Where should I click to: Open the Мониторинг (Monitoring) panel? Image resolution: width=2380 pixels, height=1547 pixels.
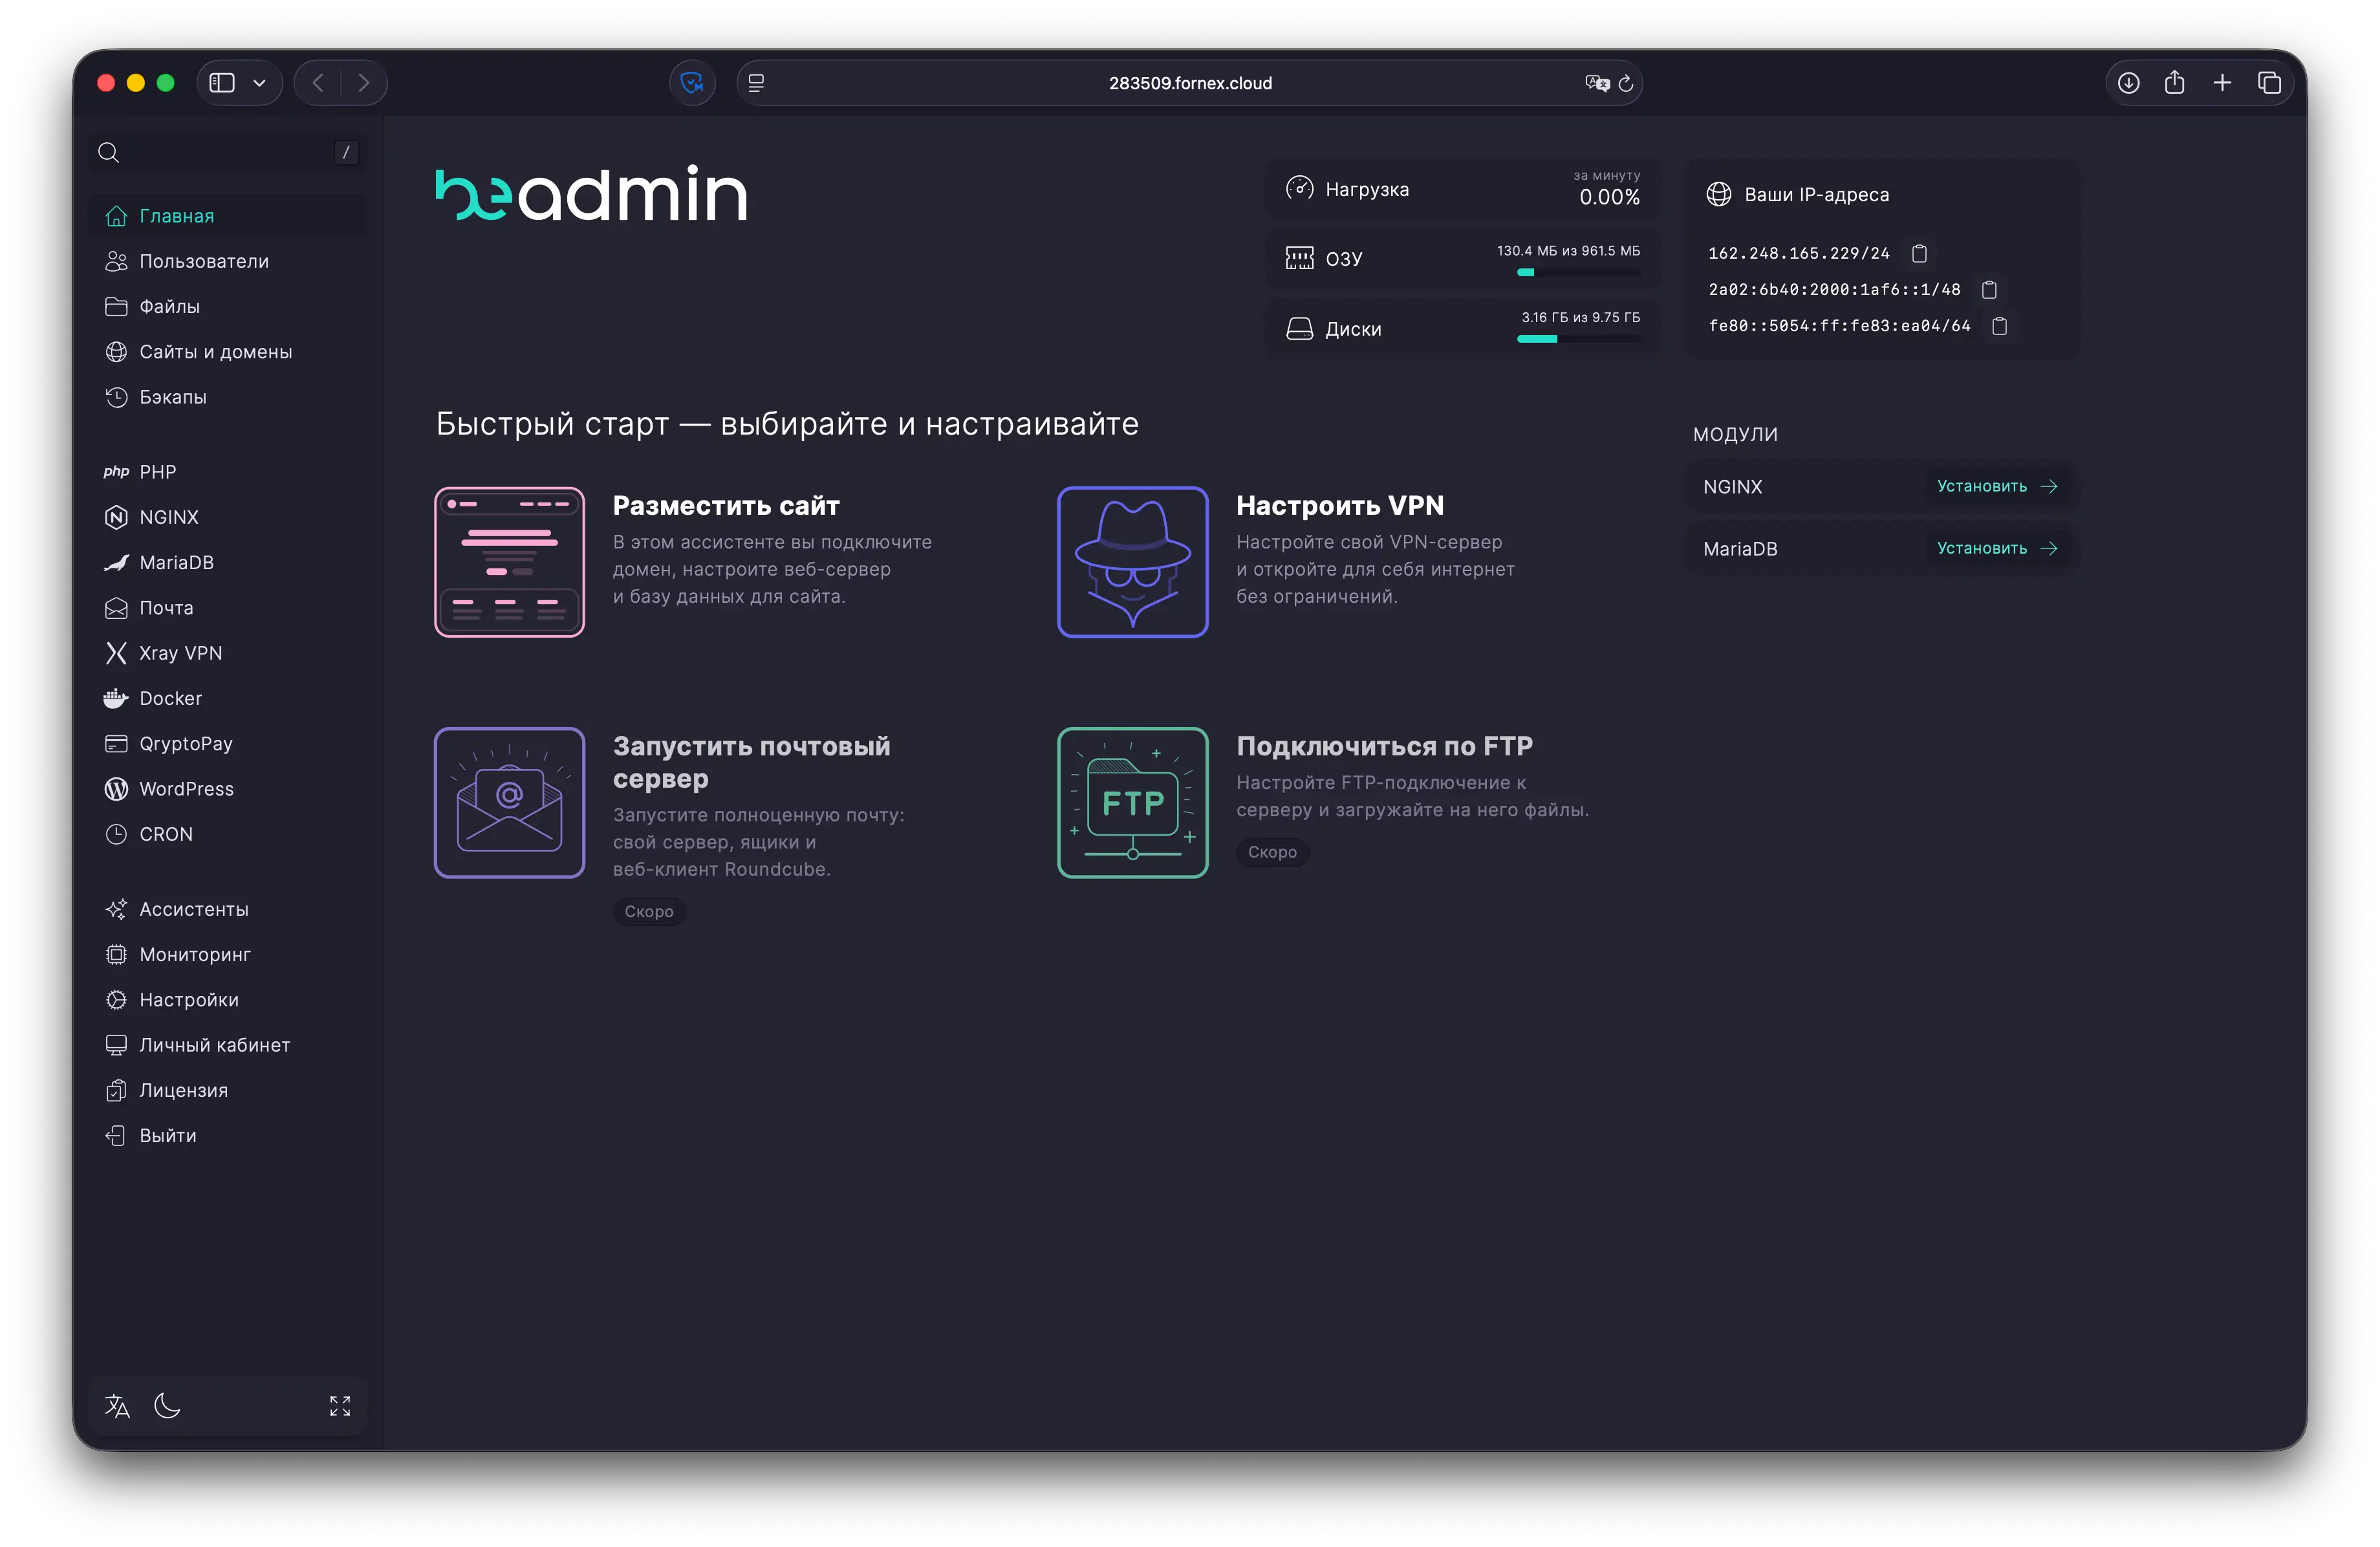196,954
